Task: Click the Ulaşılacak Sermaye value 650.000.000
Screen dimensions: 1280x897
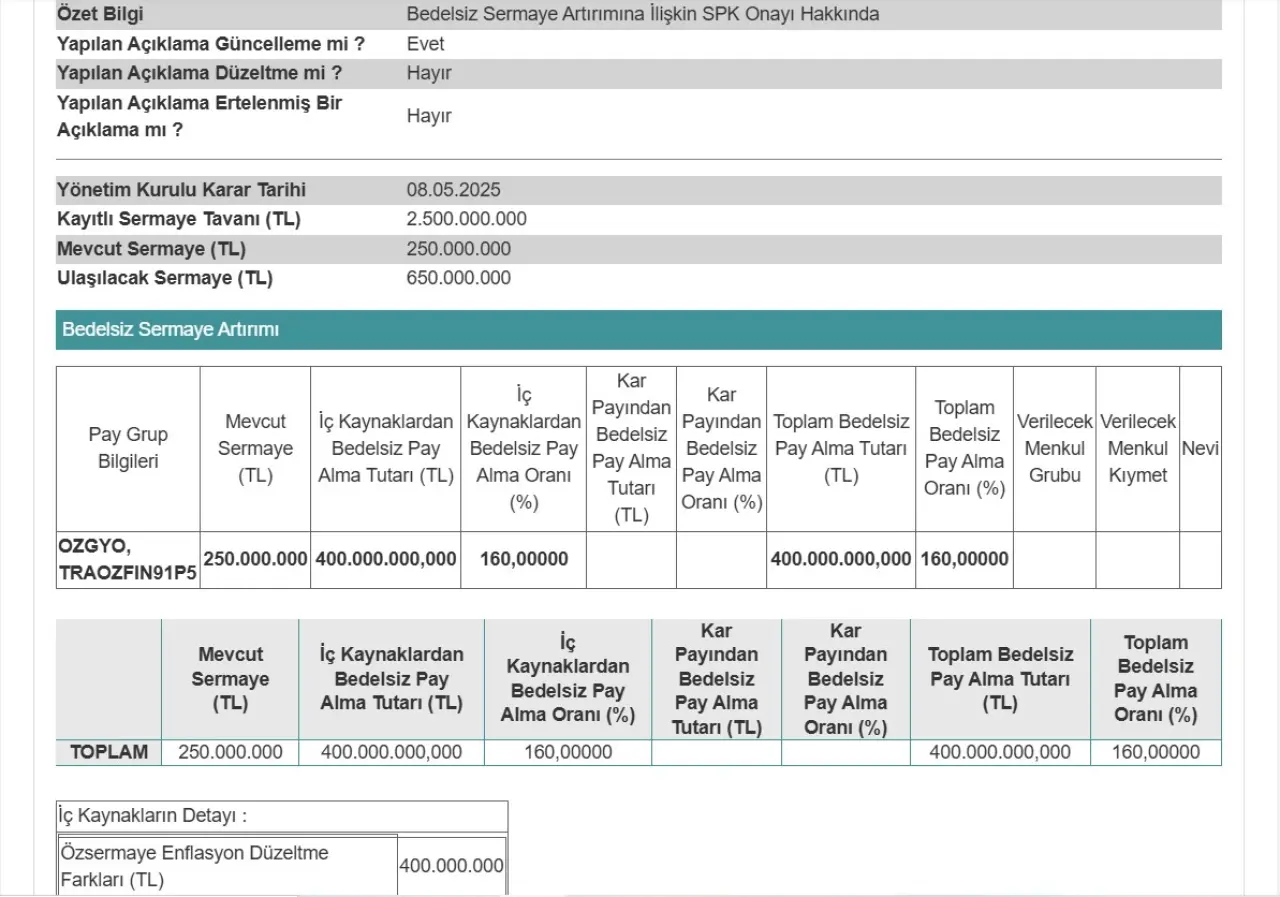Action: coord(458,278)
